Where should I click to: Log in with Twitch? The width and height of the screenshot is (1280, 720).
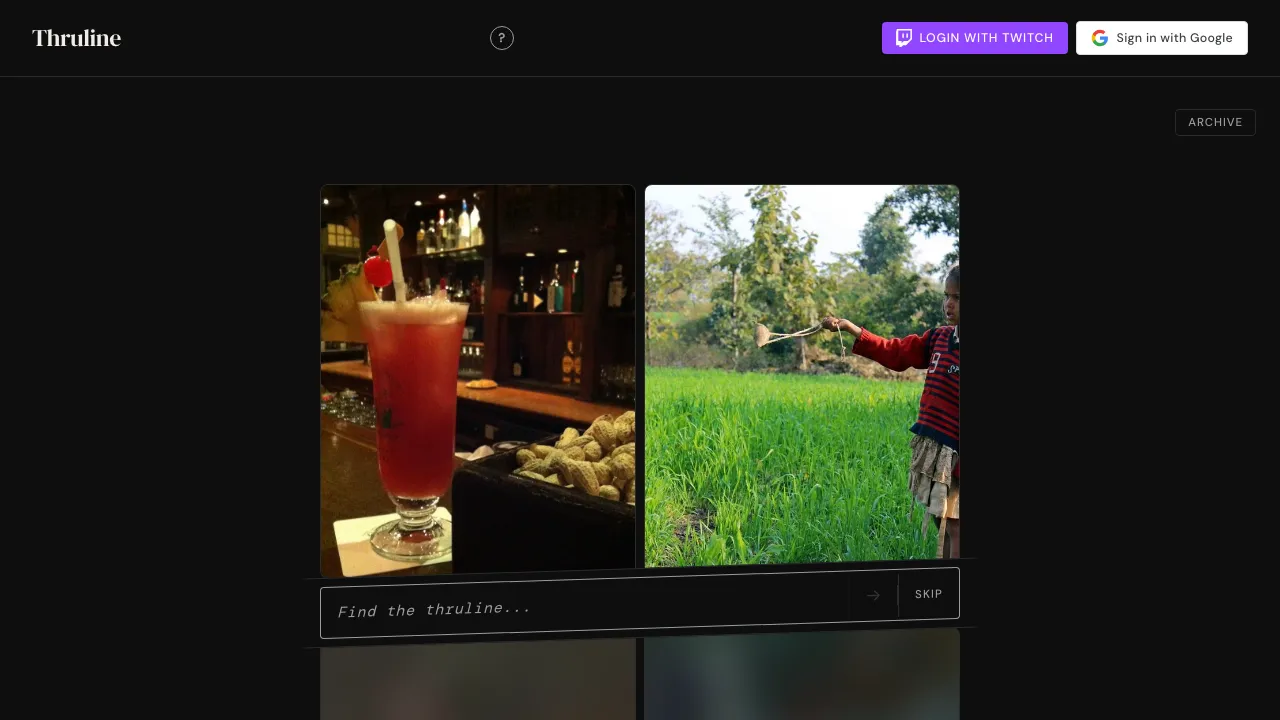(x=975, y=38)
